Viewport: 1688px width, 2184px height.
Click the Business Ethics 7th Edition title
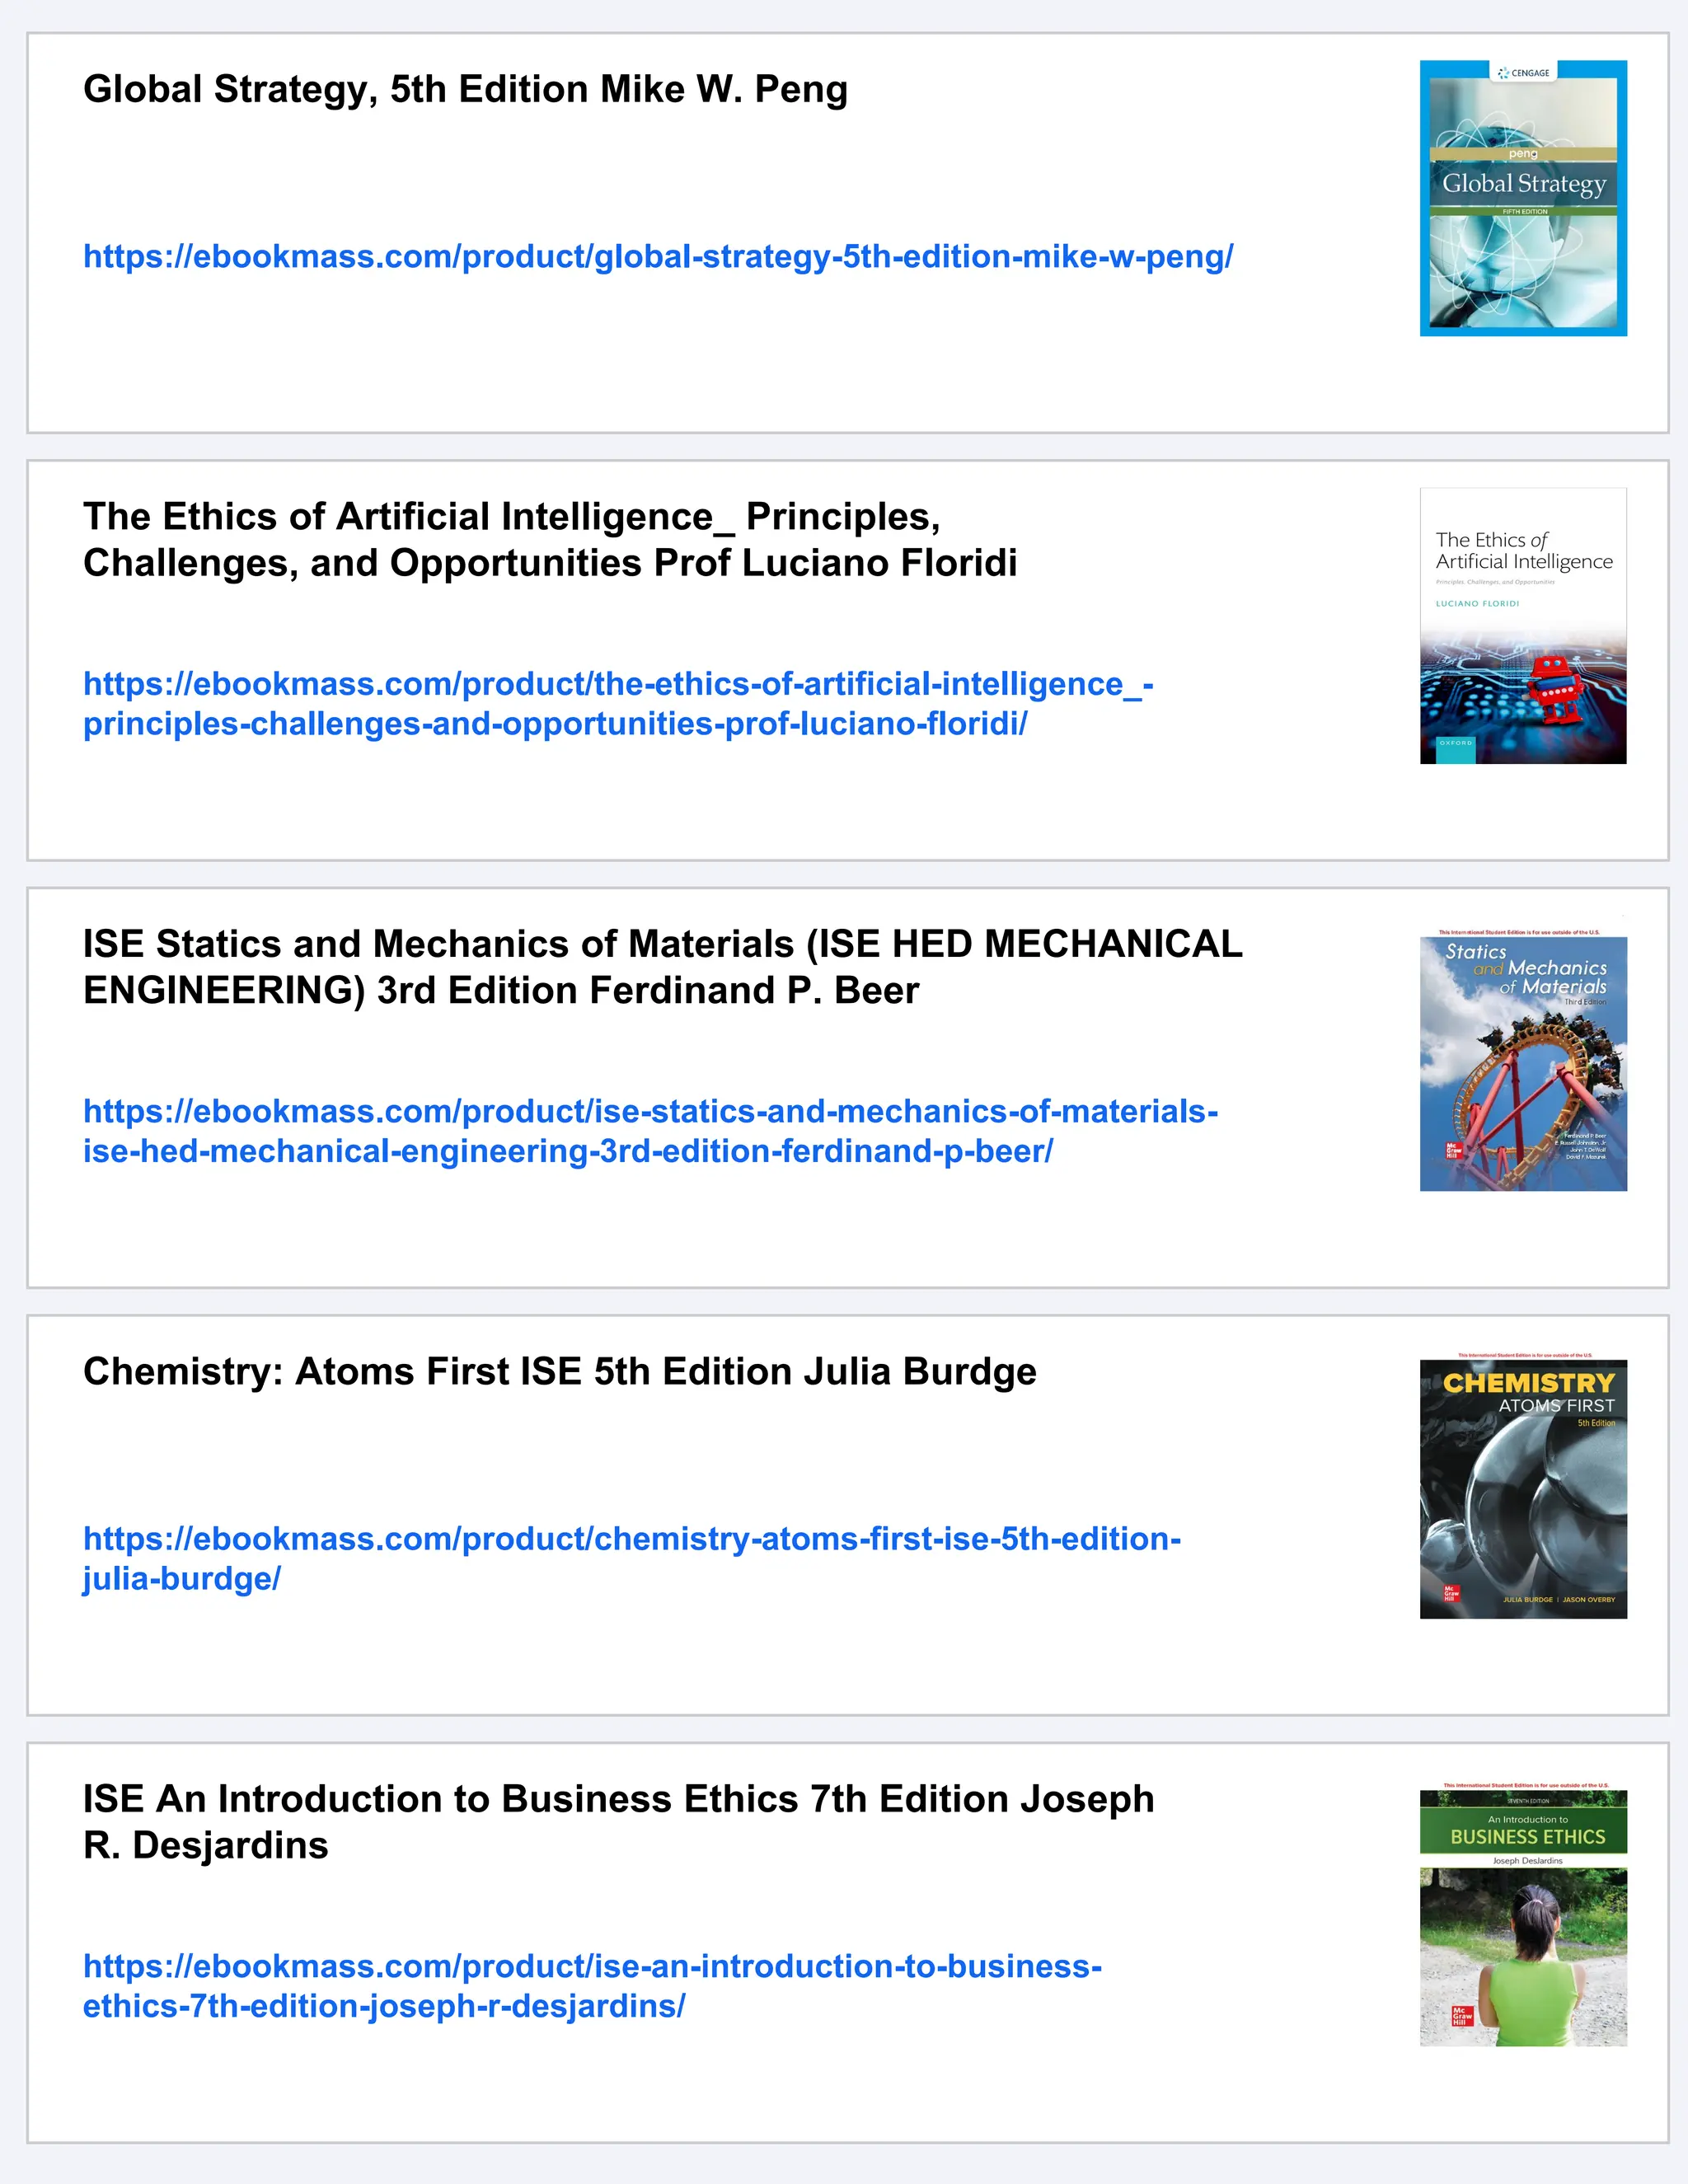tap(617, 1822)
